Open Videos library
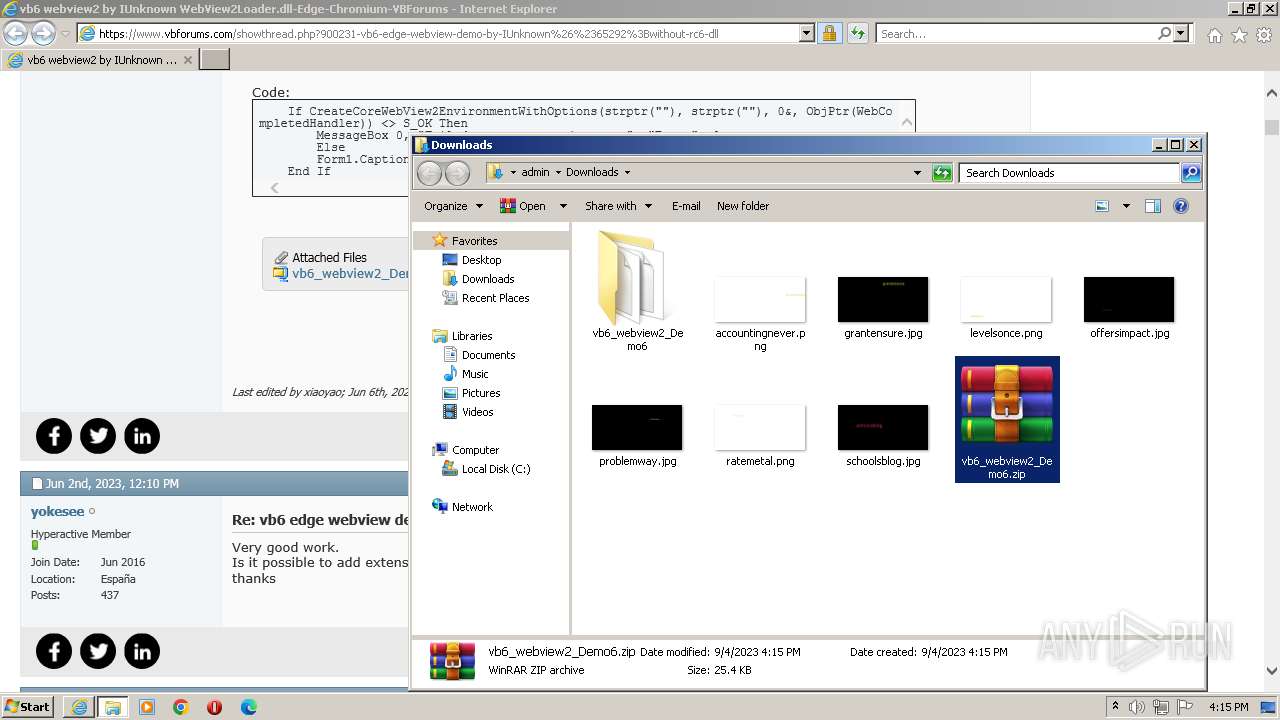1280x720 pixels. click(x=477, y=412)
